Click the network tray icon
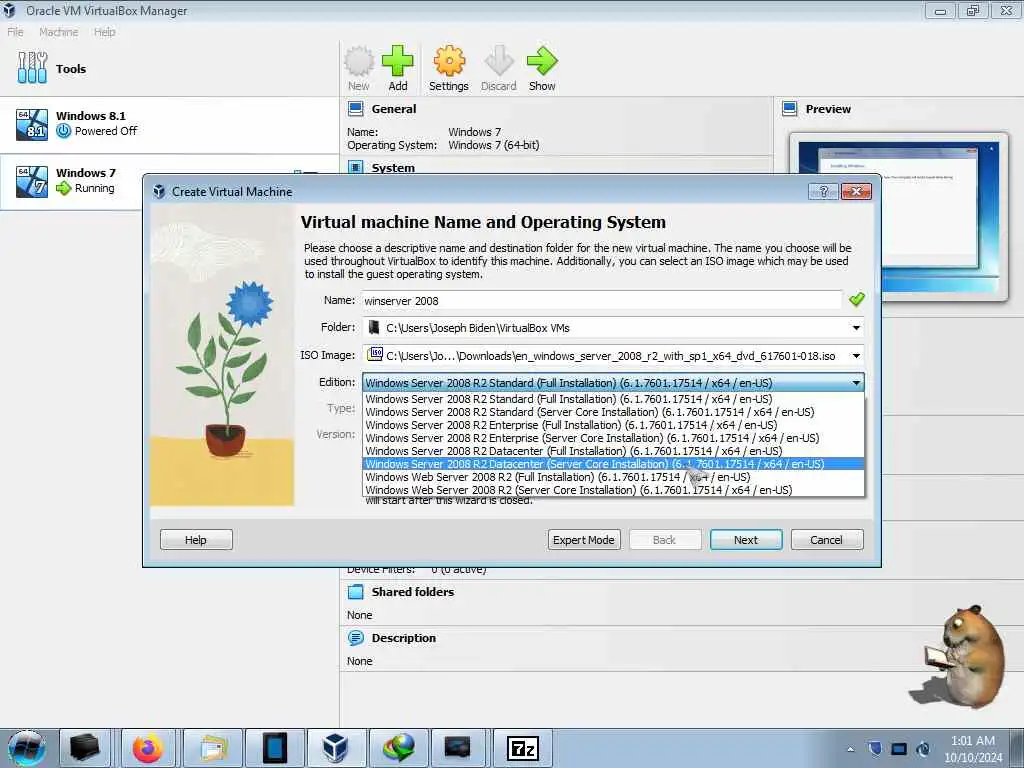The width and height of the screenshot is (1024, 768). [x=899, y=748]
